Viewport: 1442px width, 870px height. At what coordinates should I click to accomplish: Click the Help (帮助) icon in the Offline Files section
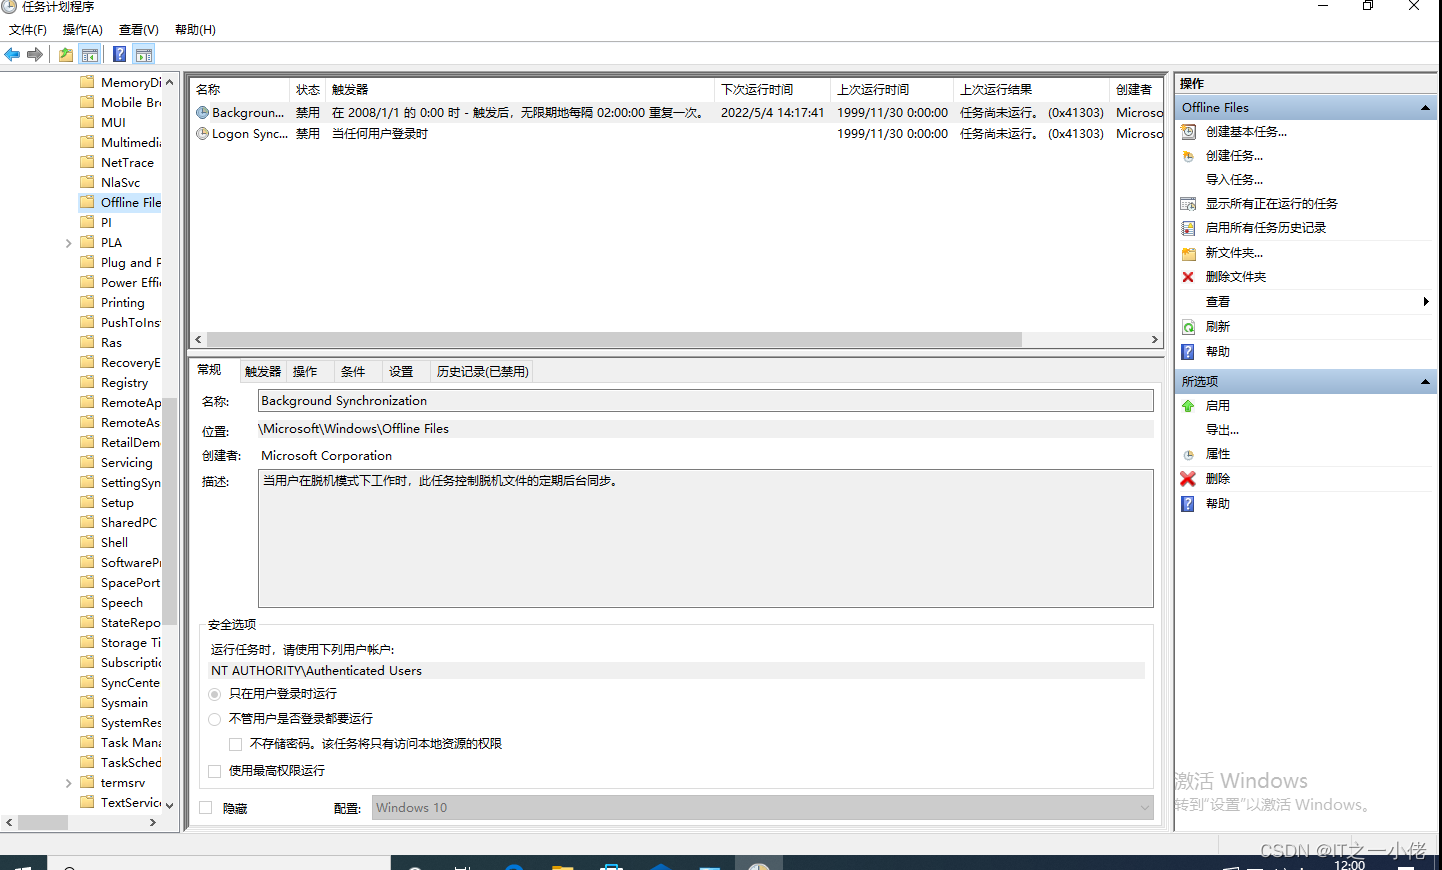click(1188, 352)
